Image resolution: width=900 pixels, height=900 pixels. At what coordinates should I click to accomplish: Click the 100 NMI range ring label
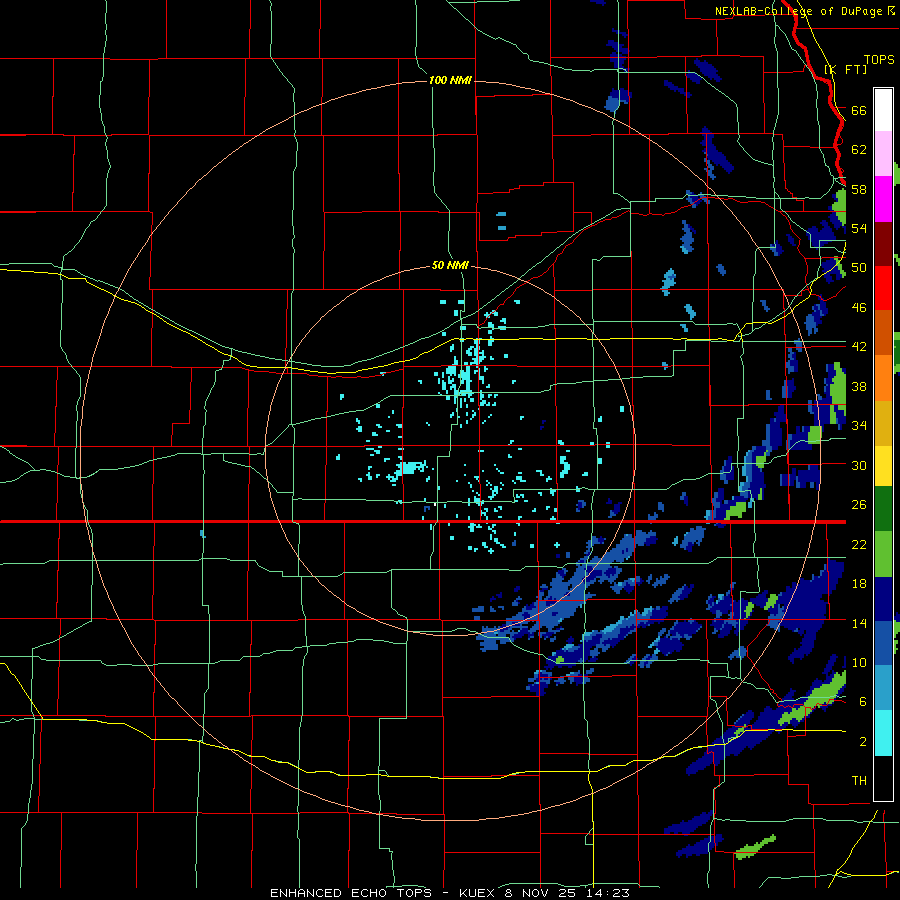[450, 80]
